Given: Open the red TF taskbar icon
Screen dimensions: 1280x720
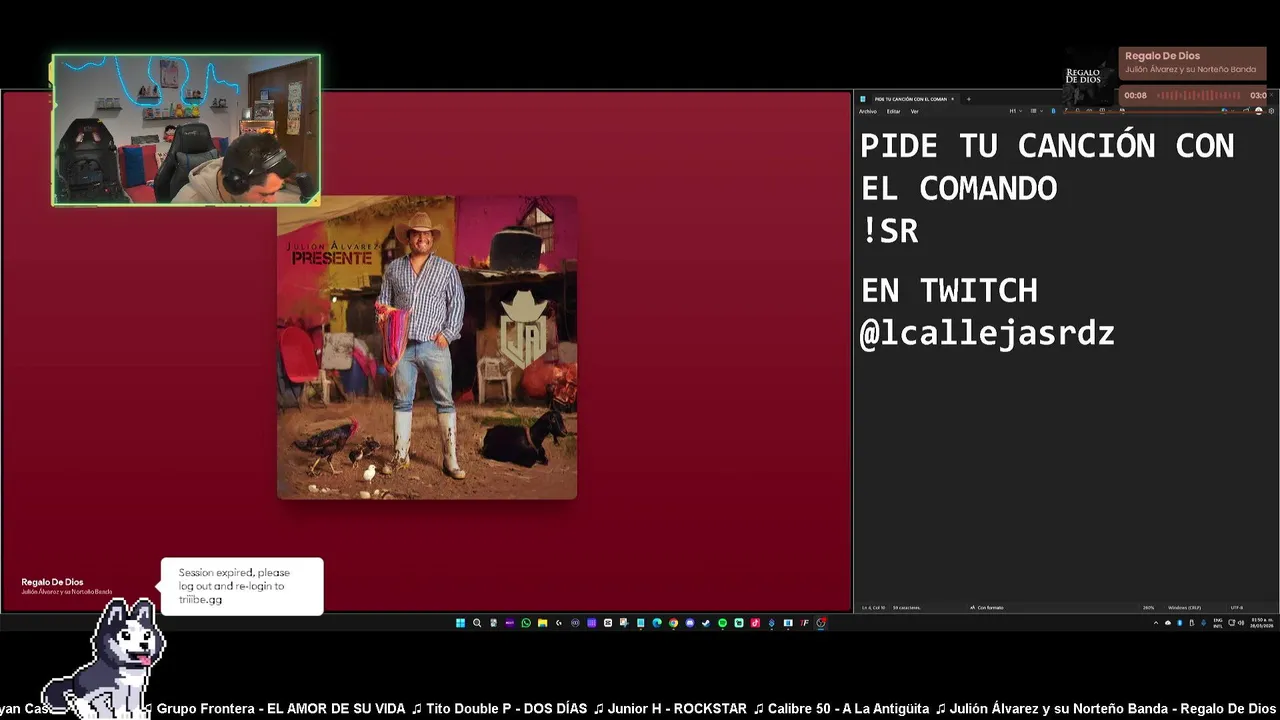Looking at the screenshot, I should tap(804, 623).
